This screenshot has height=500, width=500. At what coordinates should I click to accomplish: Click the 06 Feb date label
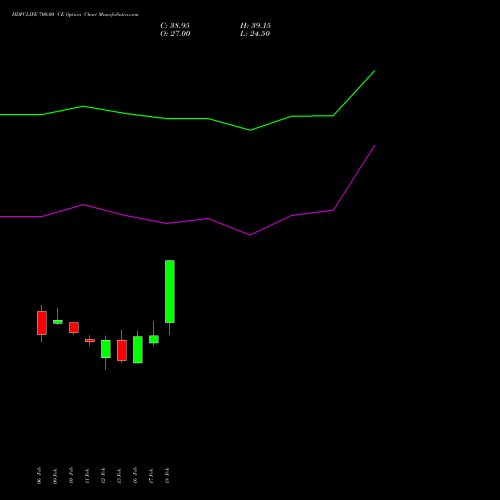click(x=39, y=476)
